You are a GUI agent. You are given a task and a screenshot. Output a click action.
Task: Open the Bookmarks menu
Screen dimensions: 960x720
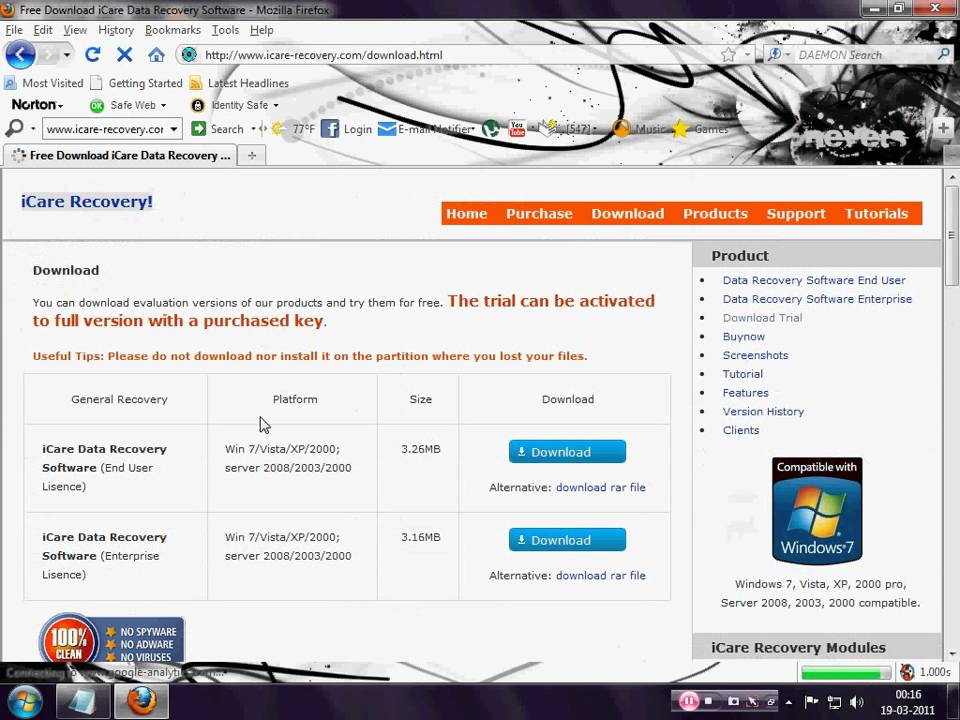pyautogui.click(x=173, y=29)
